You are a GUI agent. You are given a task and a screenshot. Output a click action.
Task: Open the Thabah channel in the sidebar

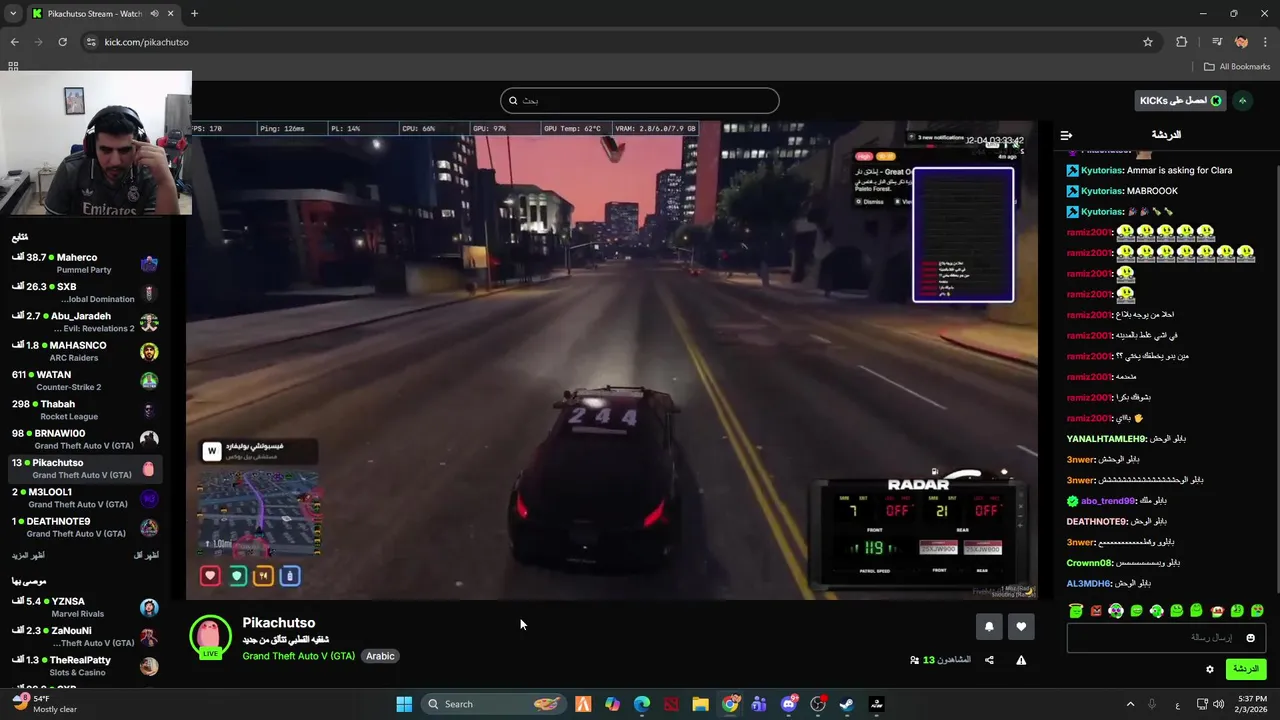[84, 410]
